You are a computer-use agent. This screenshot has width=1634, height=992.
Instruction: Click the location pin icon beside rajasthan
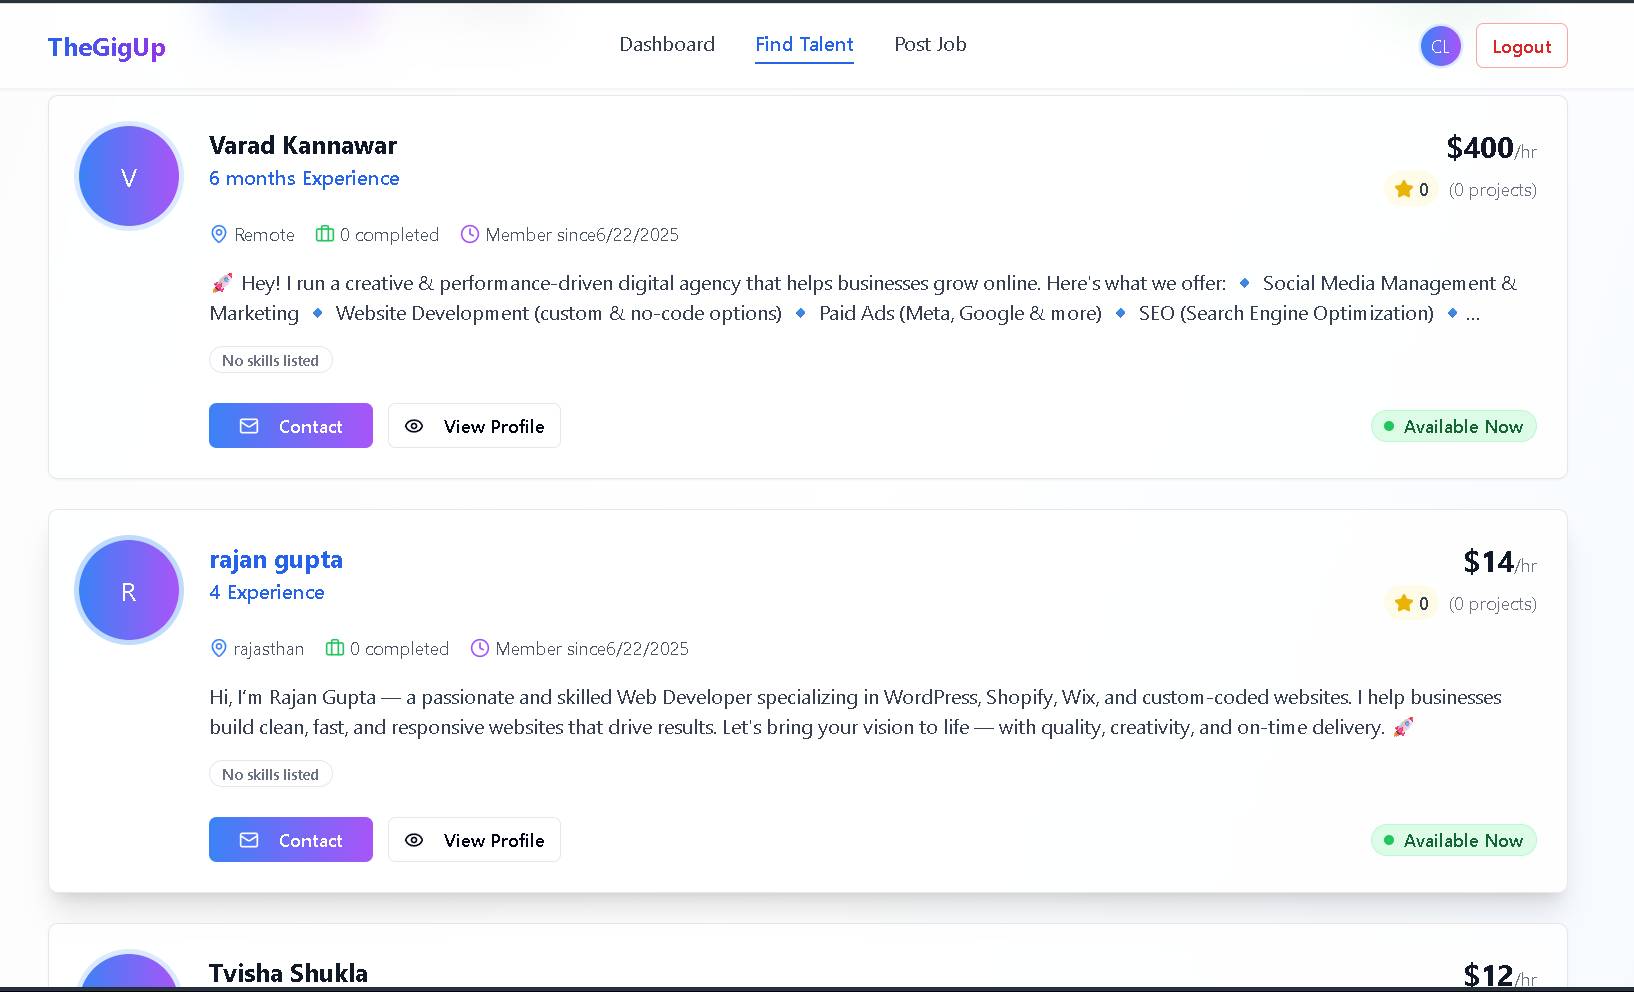(219, 648)
